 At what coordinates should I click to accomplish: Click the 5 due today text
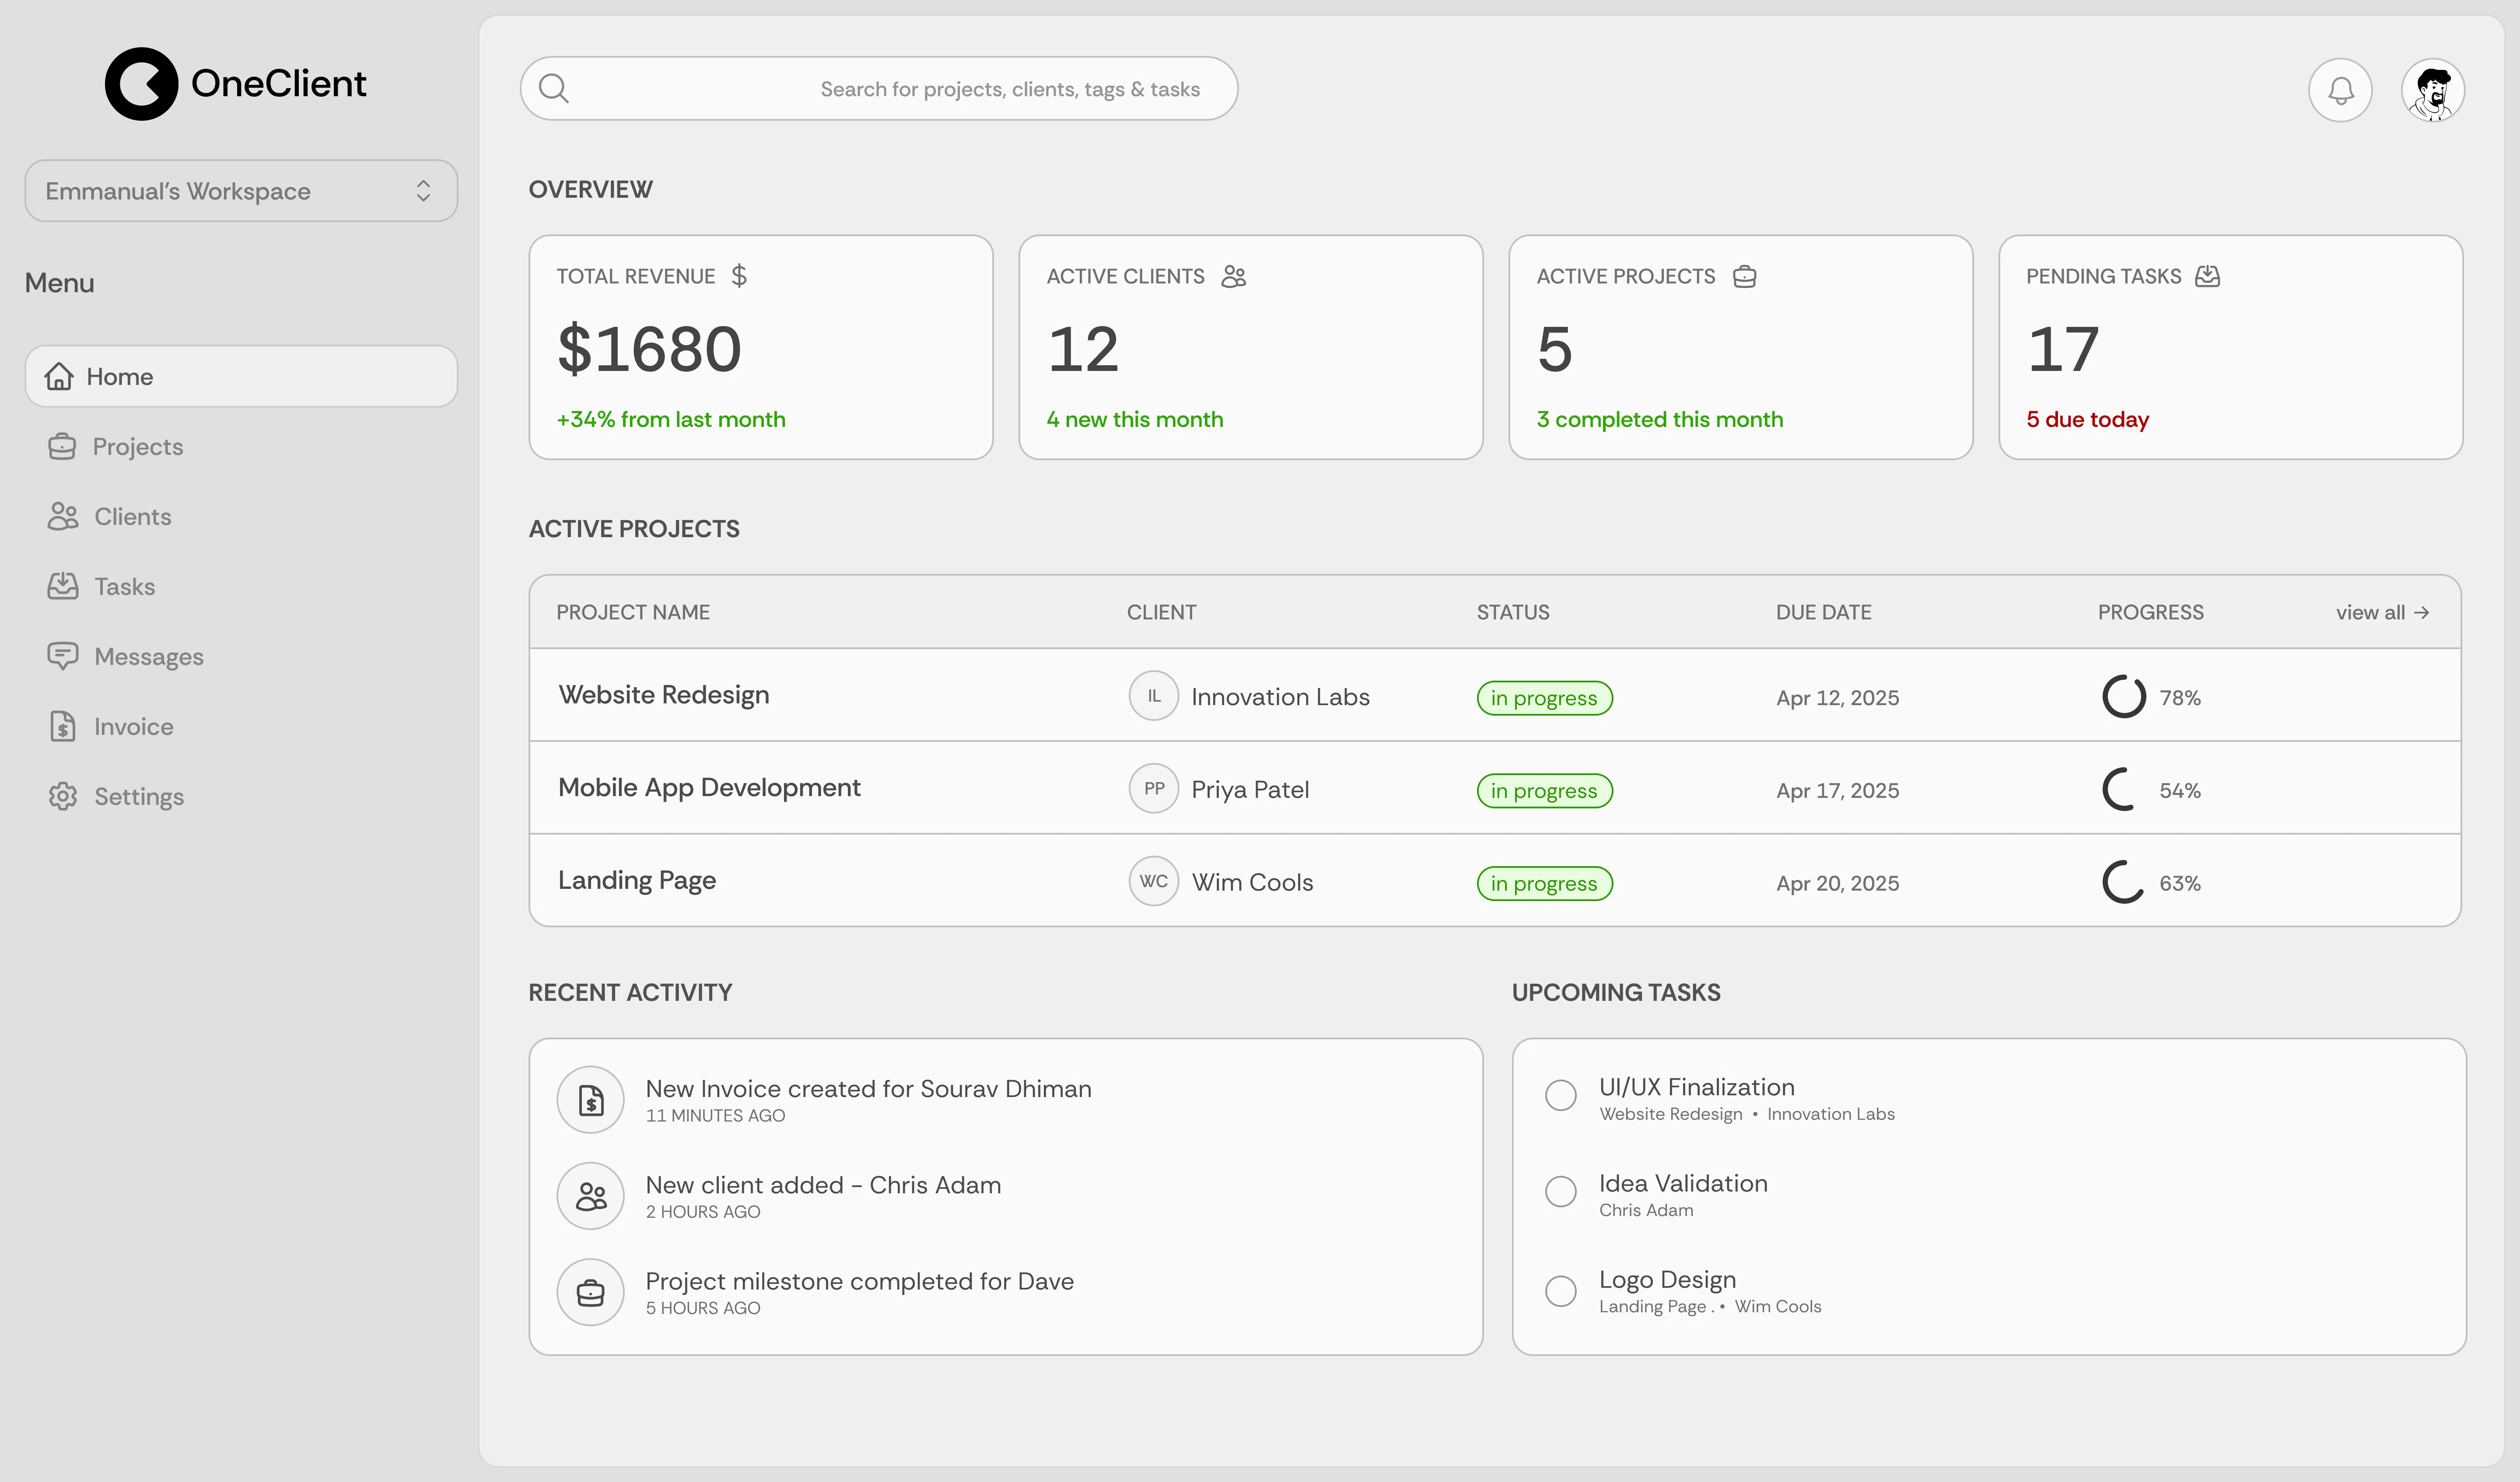coord(2088,420)
